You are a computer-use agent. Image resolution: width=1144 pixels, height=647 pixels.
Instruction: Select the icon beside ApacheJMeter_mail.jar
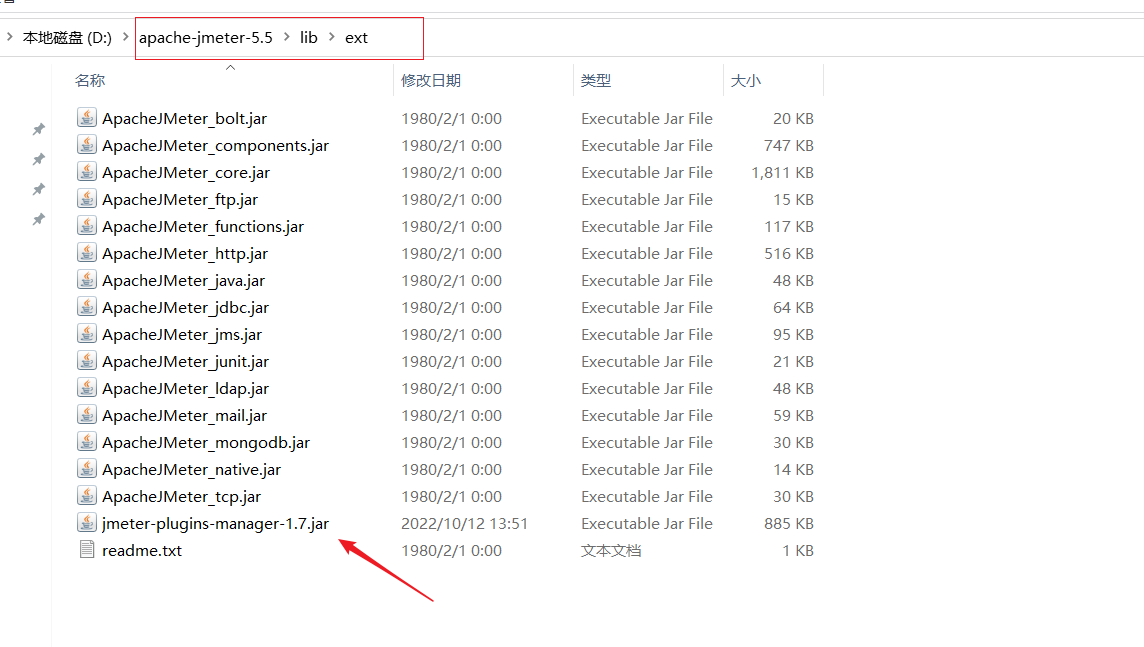pos(87,414)
